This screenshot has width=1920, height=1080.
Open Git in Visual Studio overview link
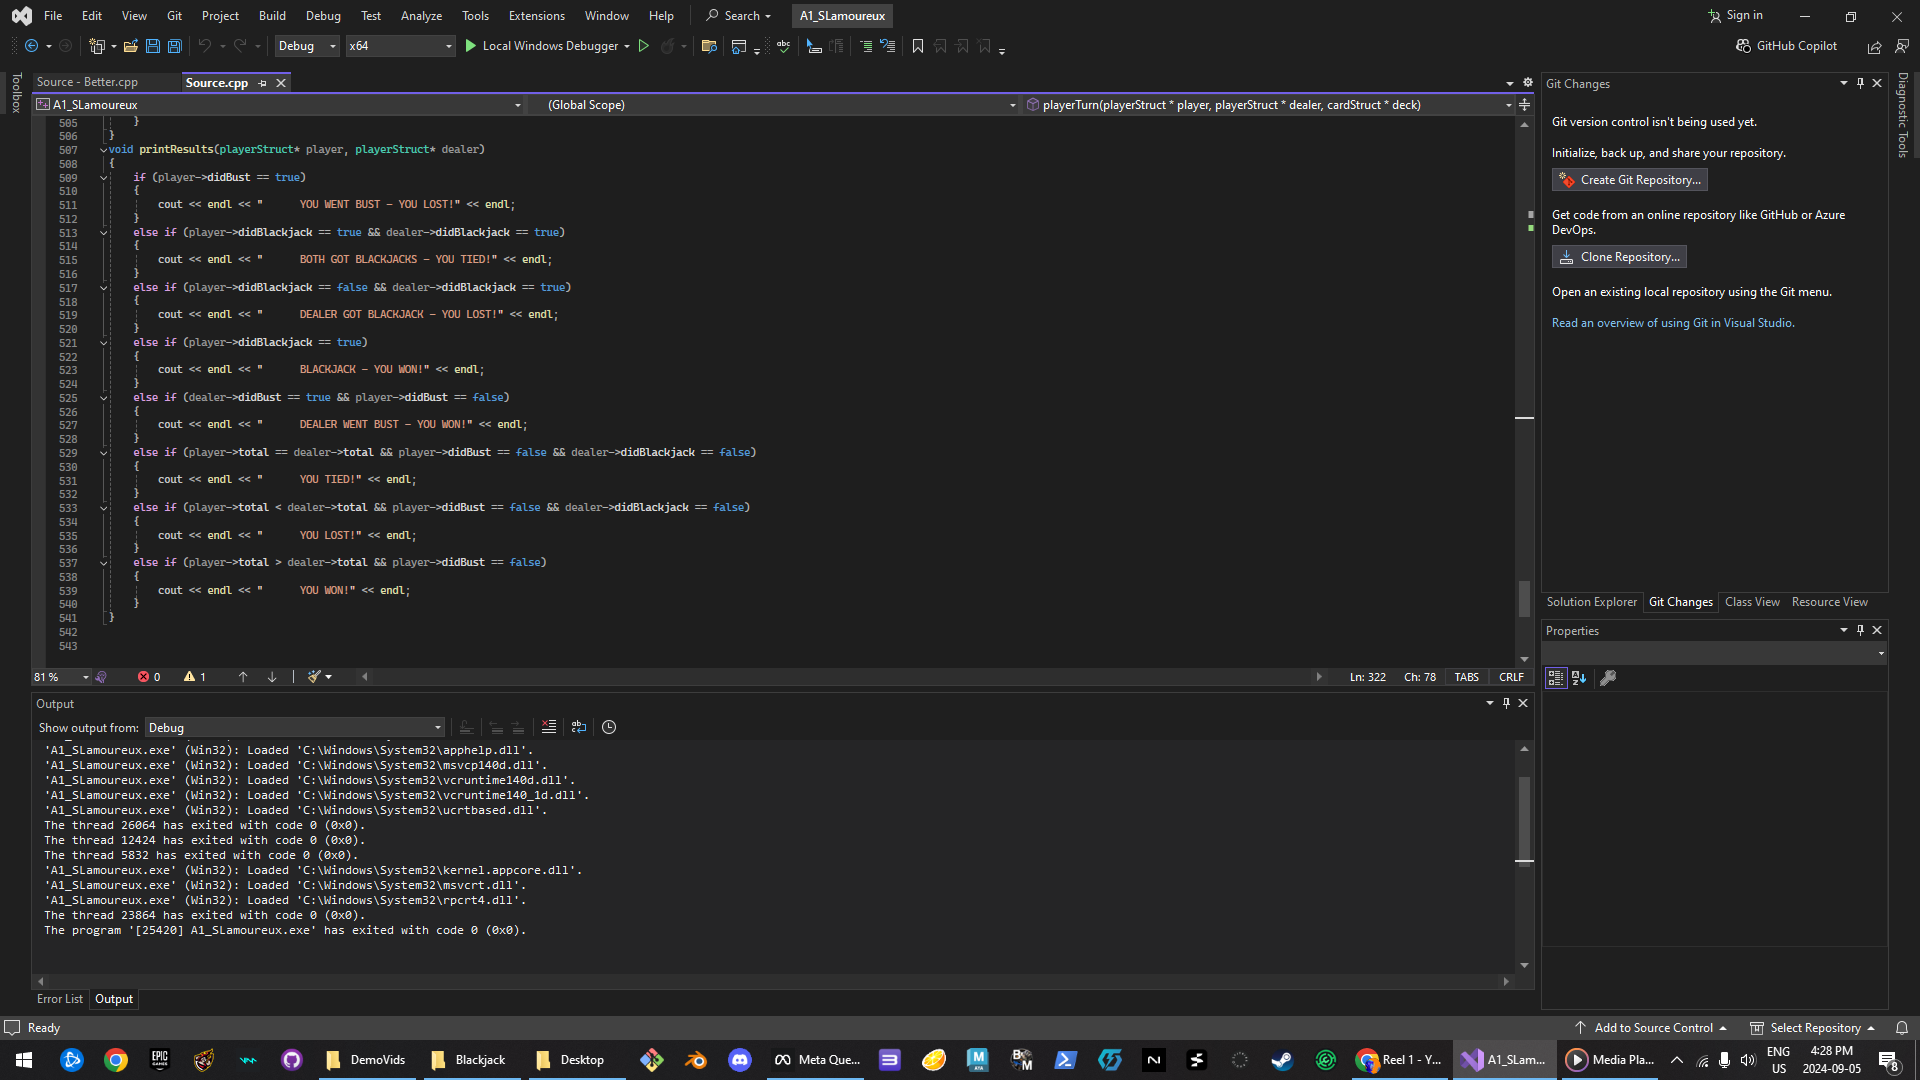click(x=1672, y=323)
